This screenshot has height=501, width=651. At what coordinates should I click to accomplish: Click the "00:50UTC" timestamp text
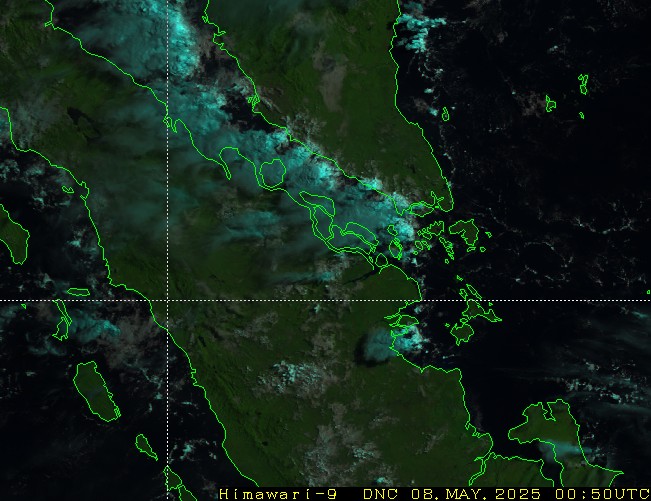pos(602,494)
